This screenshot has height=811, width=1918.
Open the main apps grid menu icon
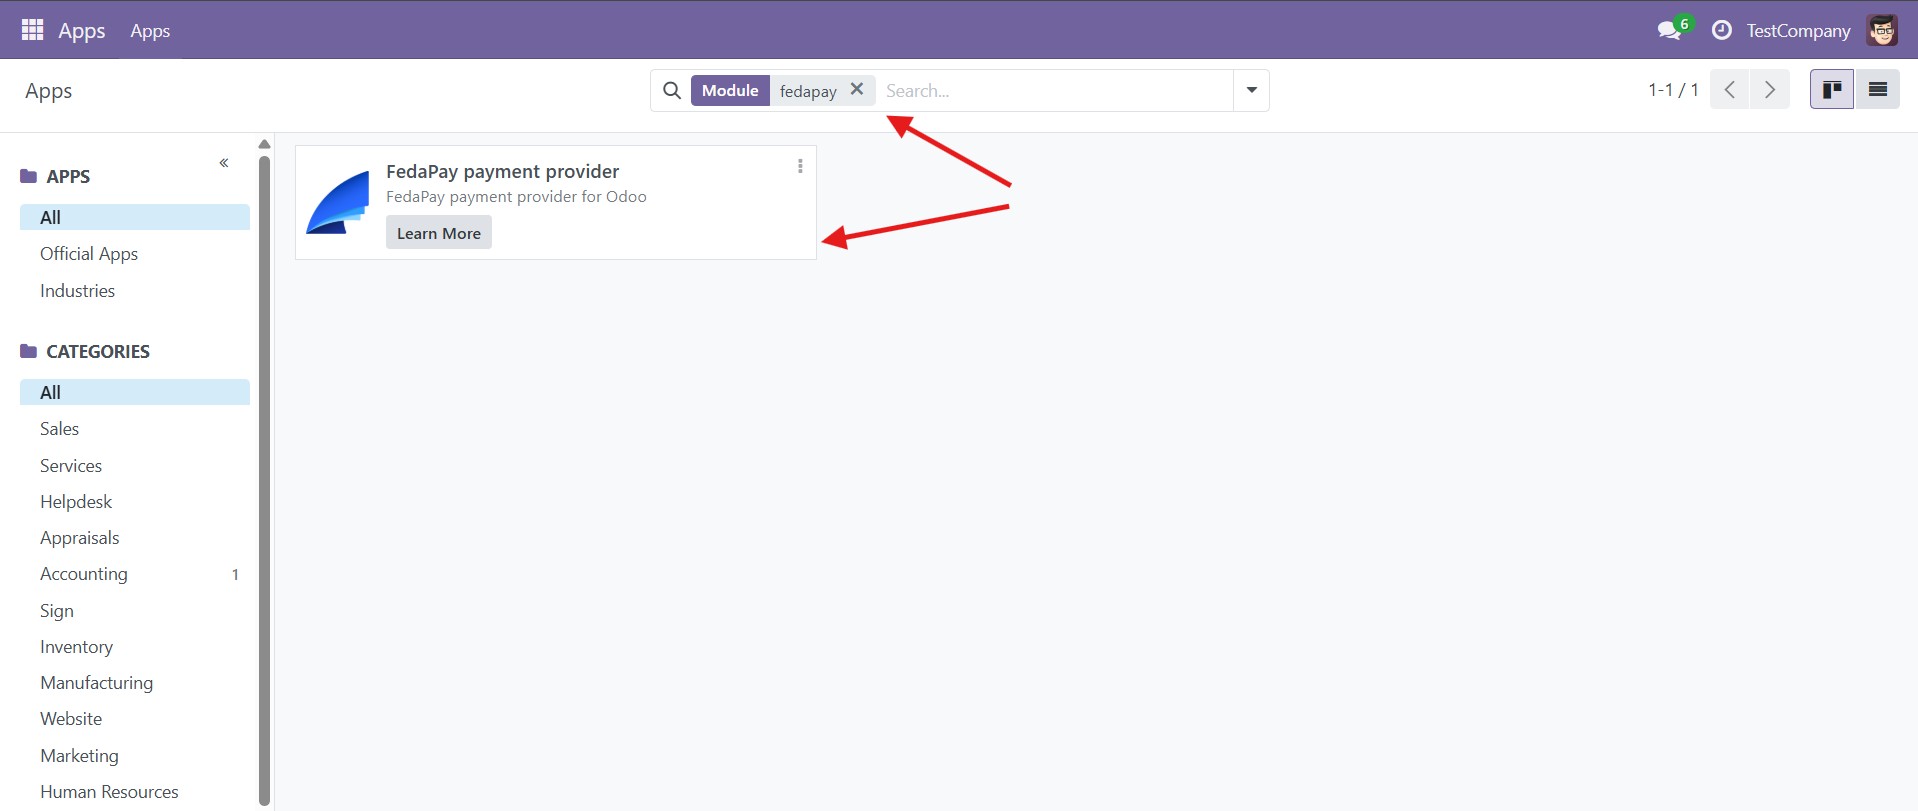coord(32,30)
